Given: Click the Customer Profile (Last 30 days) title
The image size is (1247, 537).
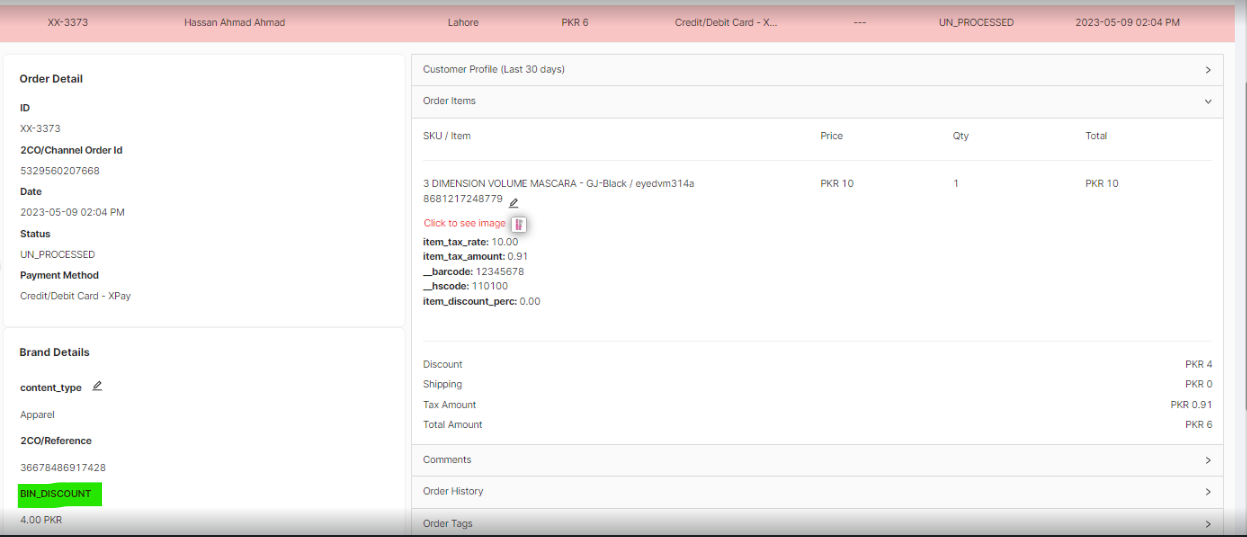Looking at the screenshot, I should click(x=493, y=70).
